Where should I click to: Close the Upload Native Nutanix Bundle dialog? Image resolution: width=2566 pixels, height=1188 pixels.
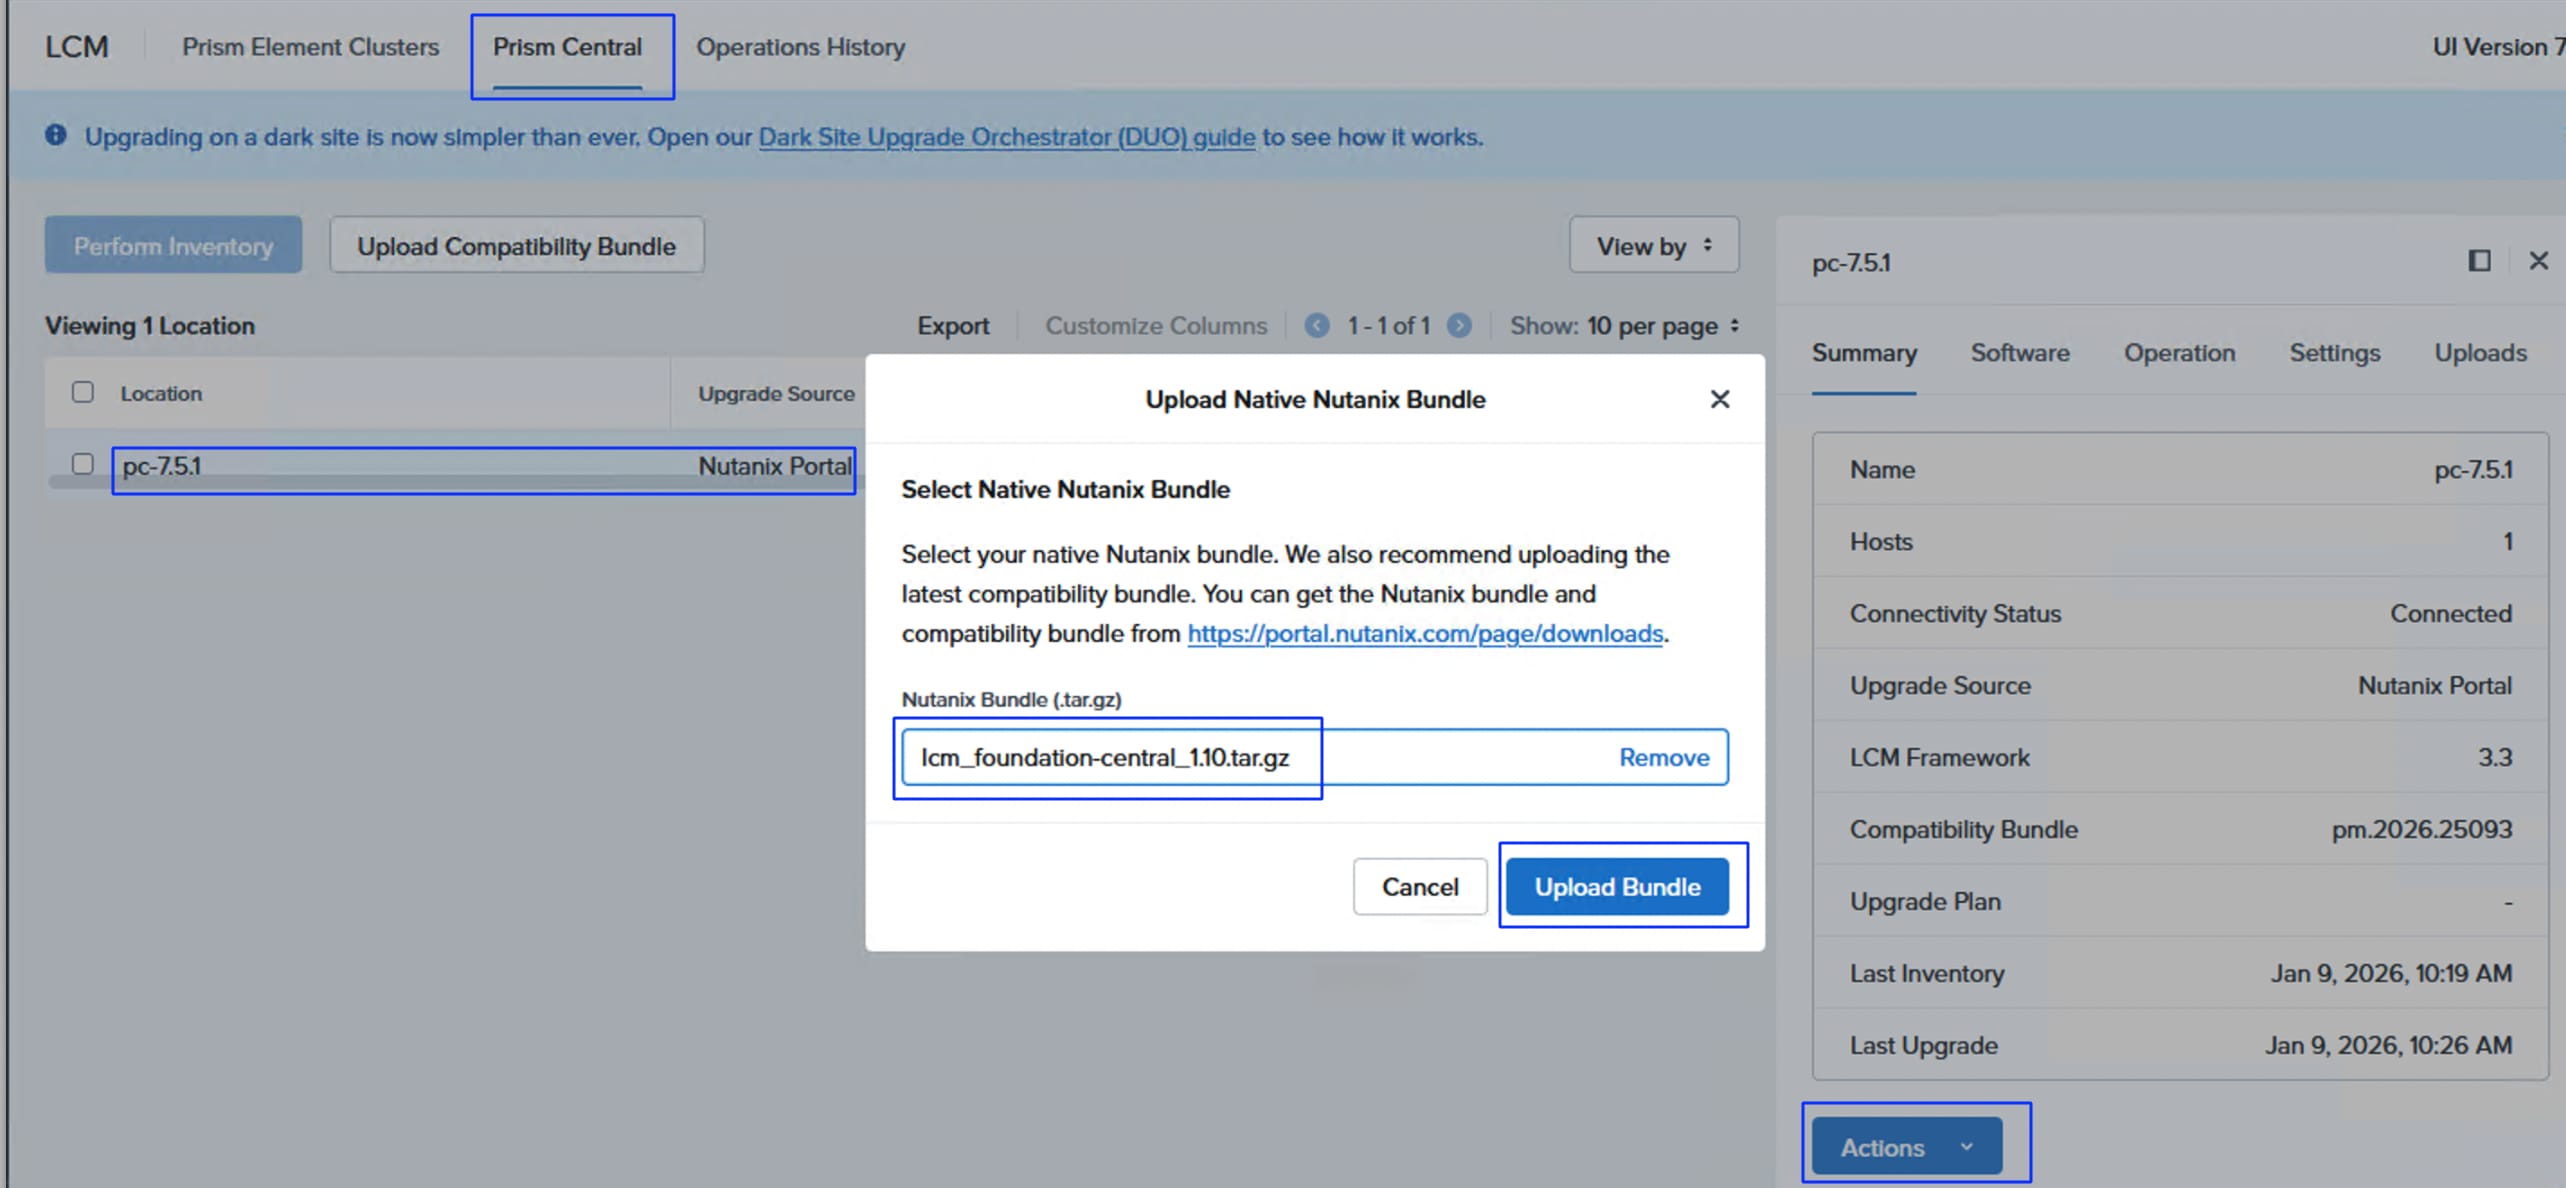tap(1719, 399)
